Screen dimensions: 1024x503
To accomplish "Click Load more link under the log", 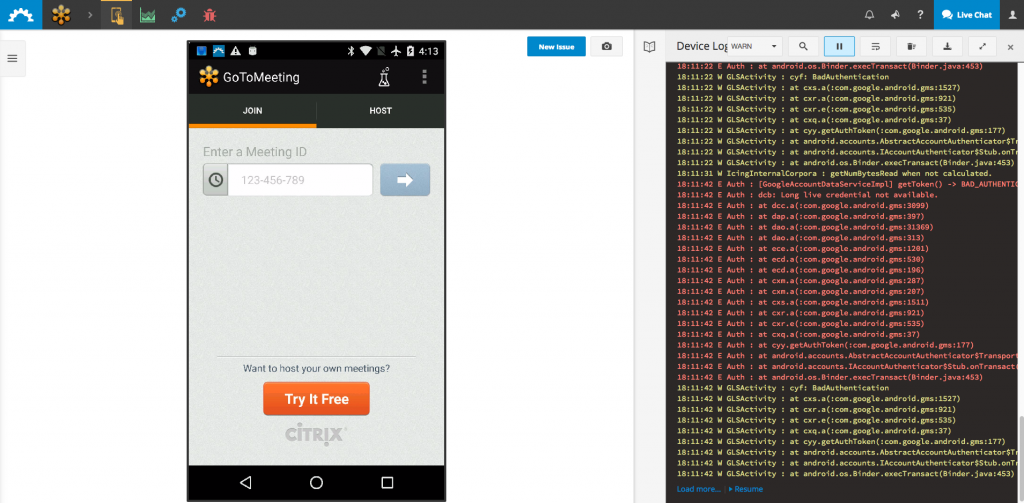I will coord(699,489).
